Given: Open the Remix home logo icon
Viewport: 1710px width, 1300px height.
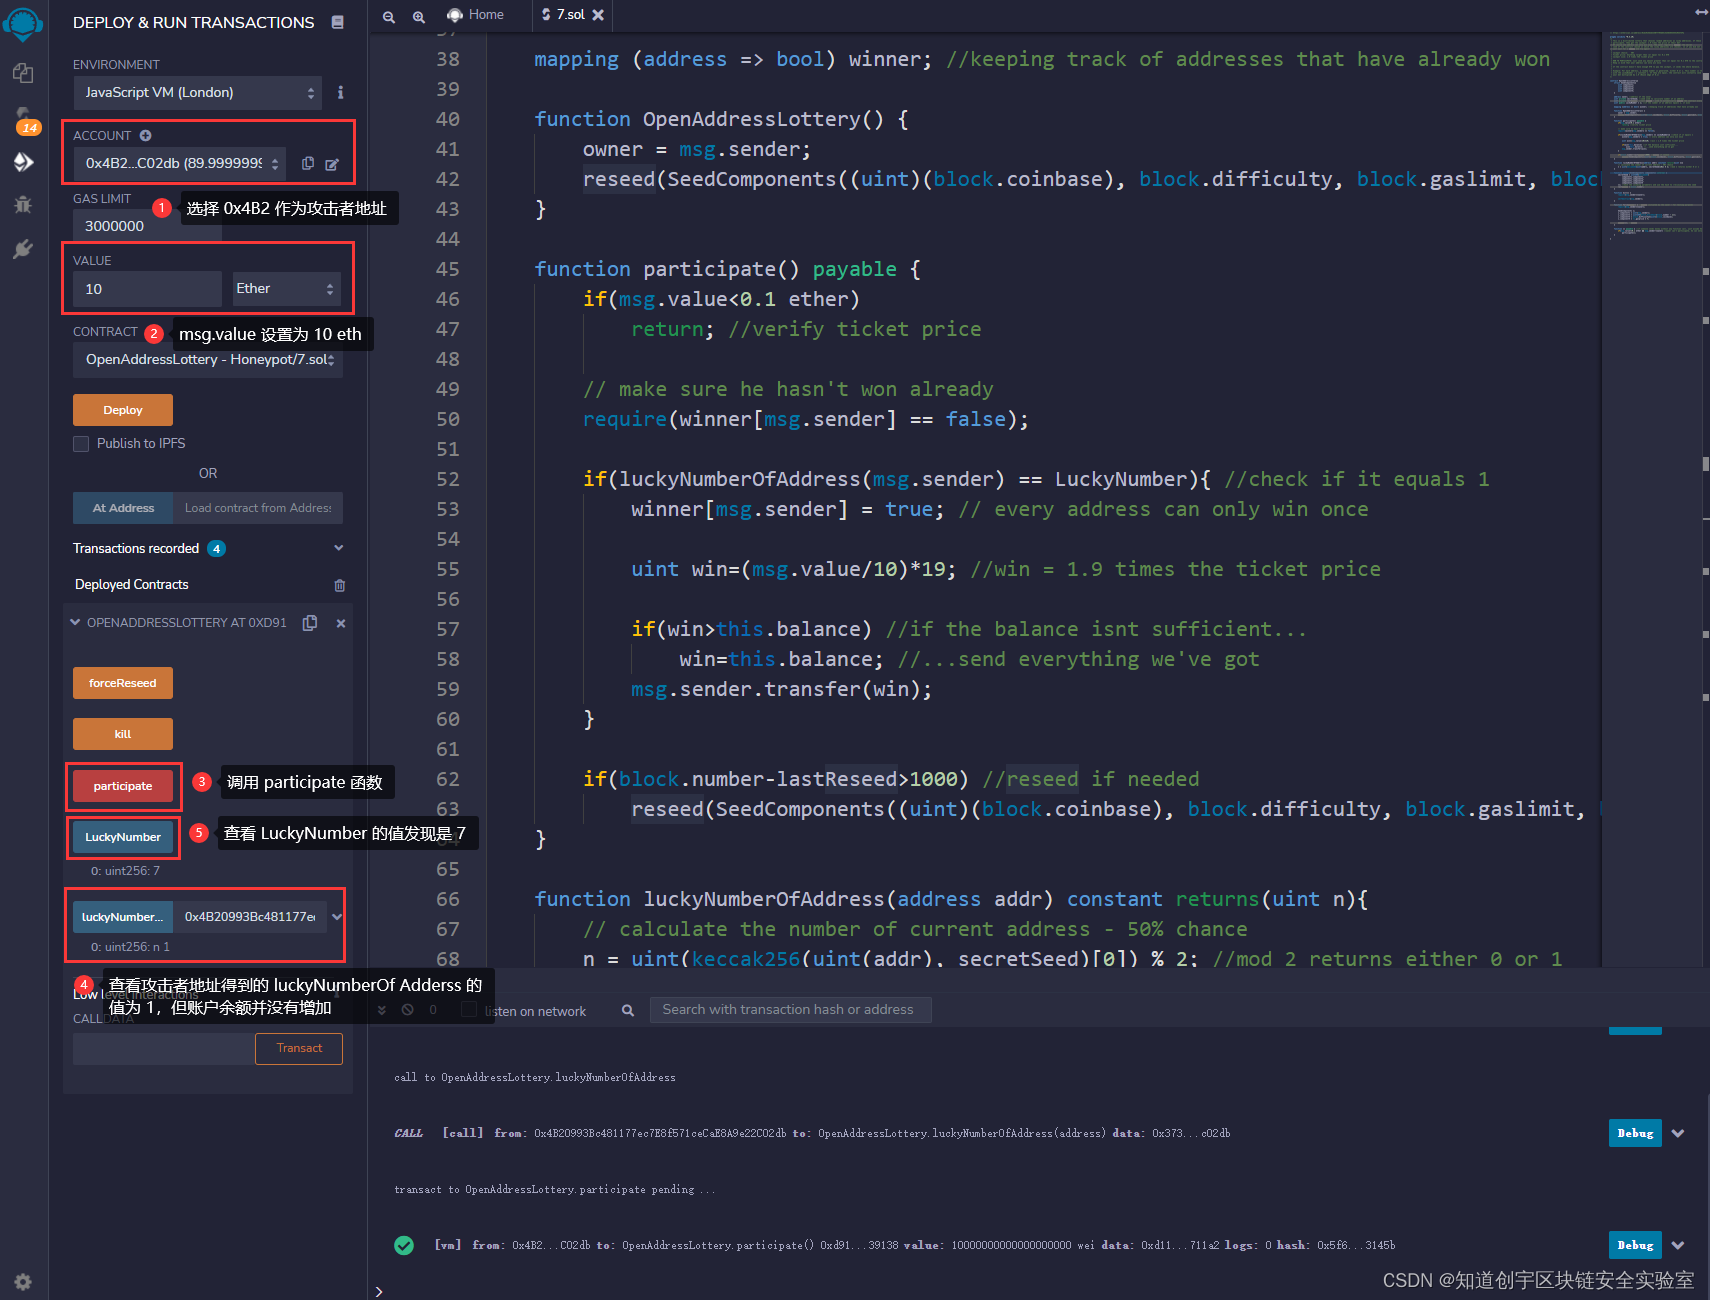Looking at the screenshot, I should pyautogui.click(x=23, y=23).
